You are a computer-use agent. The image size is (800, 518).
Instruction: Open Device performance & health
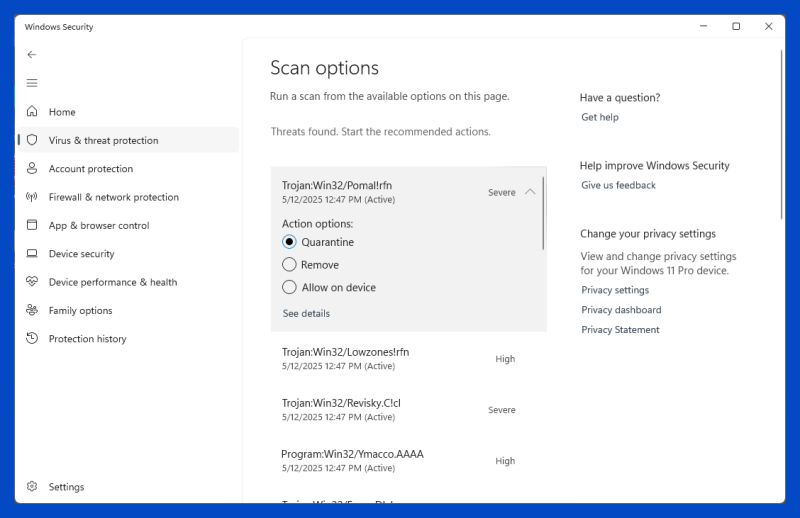128,282
